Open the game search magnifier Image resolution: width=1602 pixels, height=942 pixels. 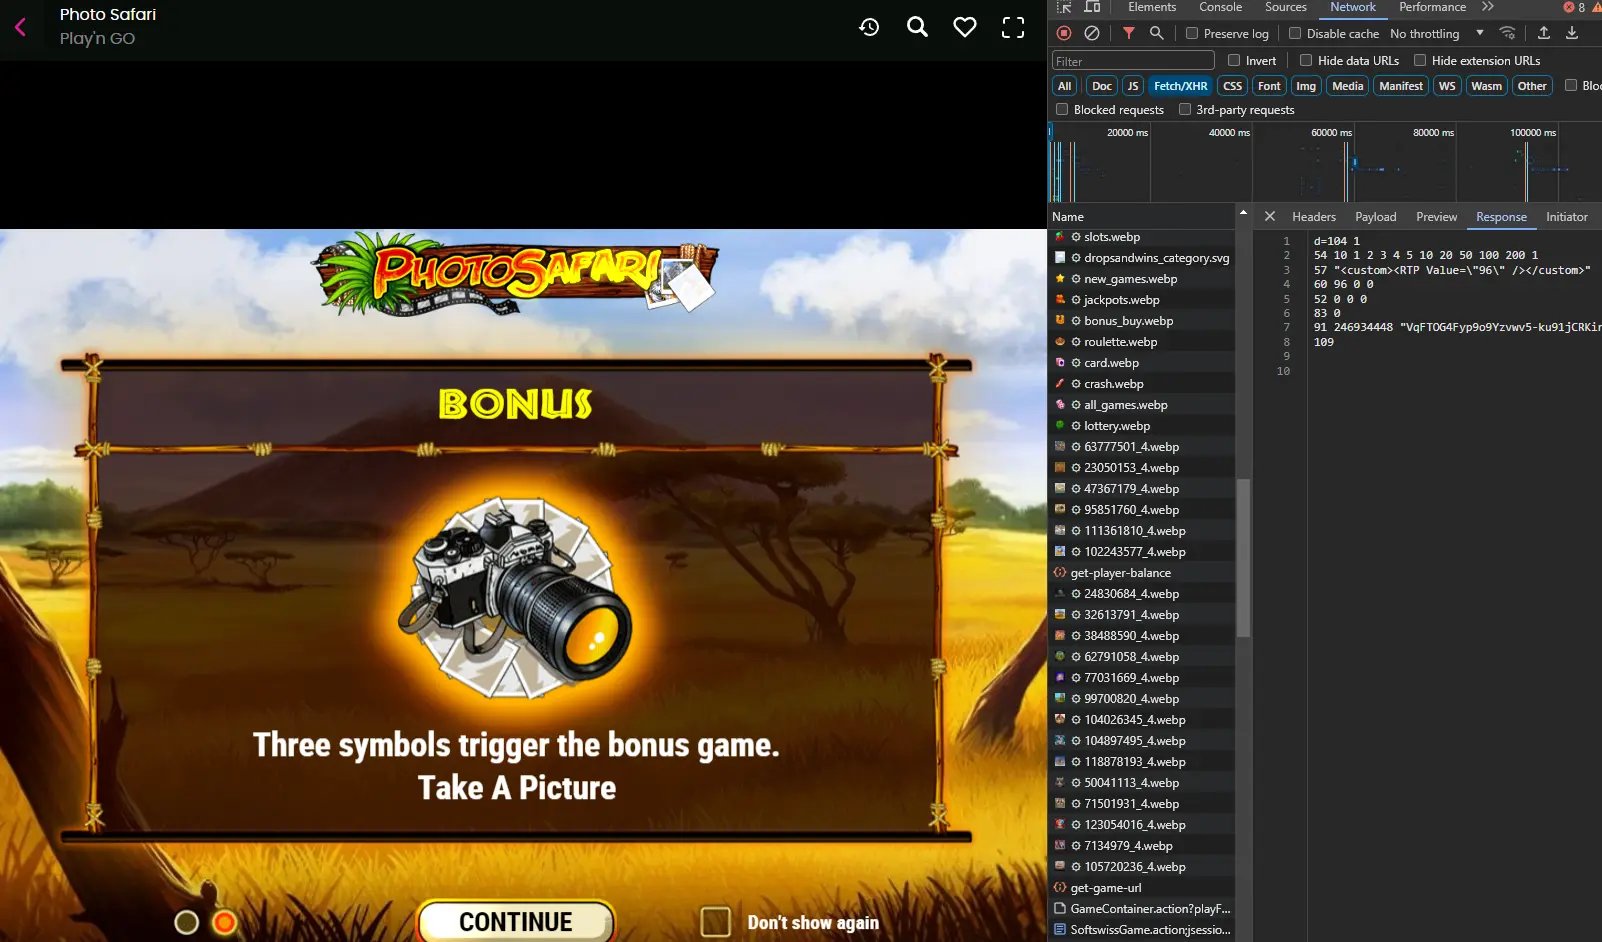point(917,27)
